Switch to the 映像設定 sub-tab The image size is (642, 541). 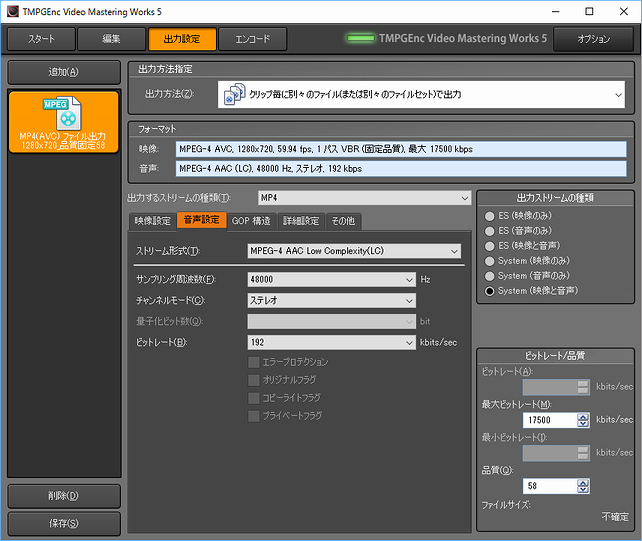152,221
